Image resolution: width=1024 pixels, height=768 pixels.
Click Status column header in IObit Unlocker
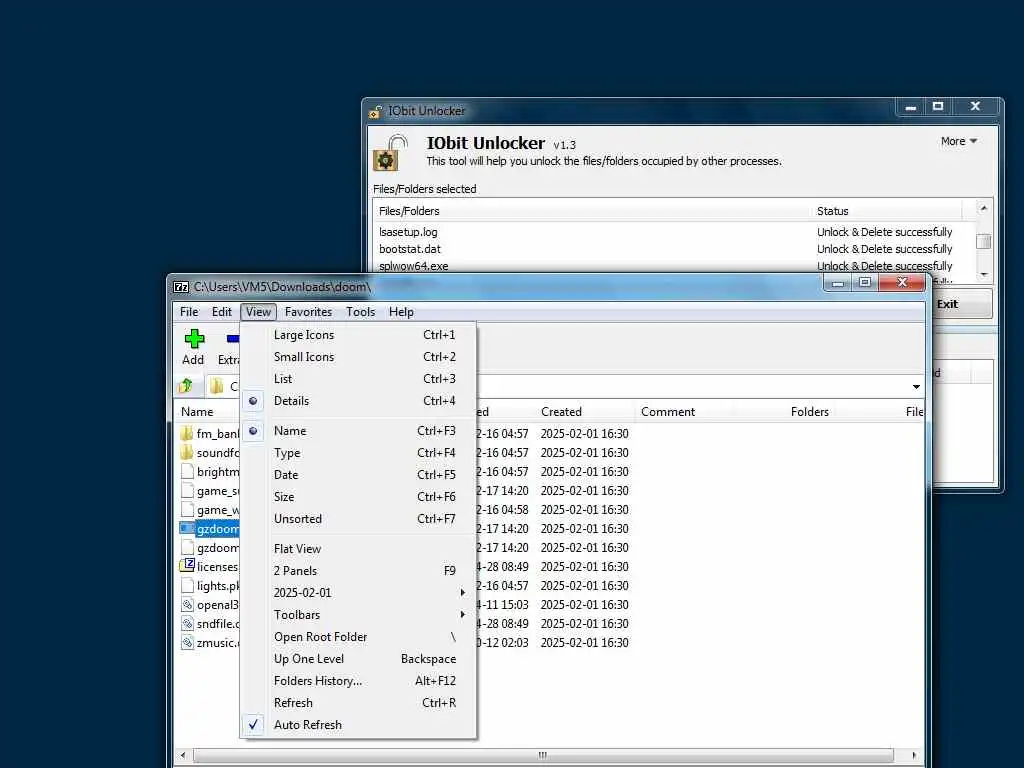[886, 212]
